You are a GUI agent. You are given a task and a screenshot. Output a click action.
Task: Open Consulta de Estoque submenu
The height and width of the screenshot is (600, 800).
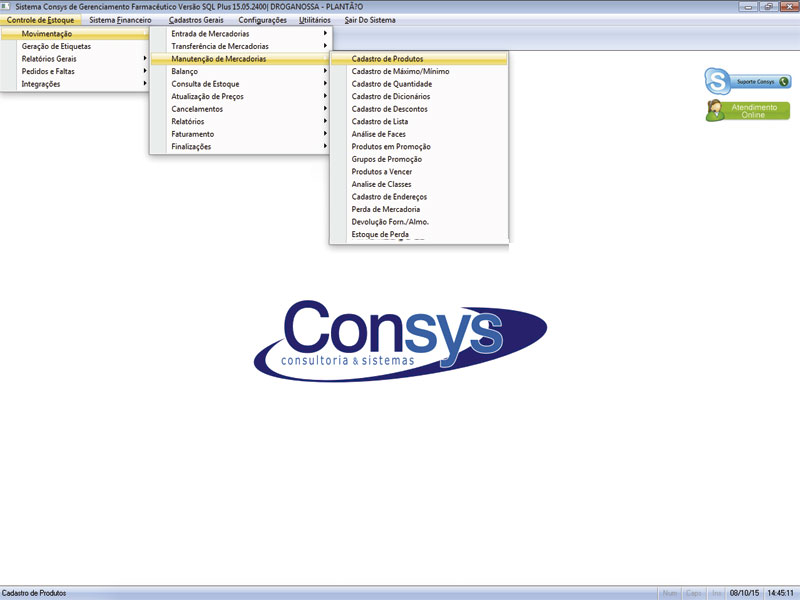point(240,84)
